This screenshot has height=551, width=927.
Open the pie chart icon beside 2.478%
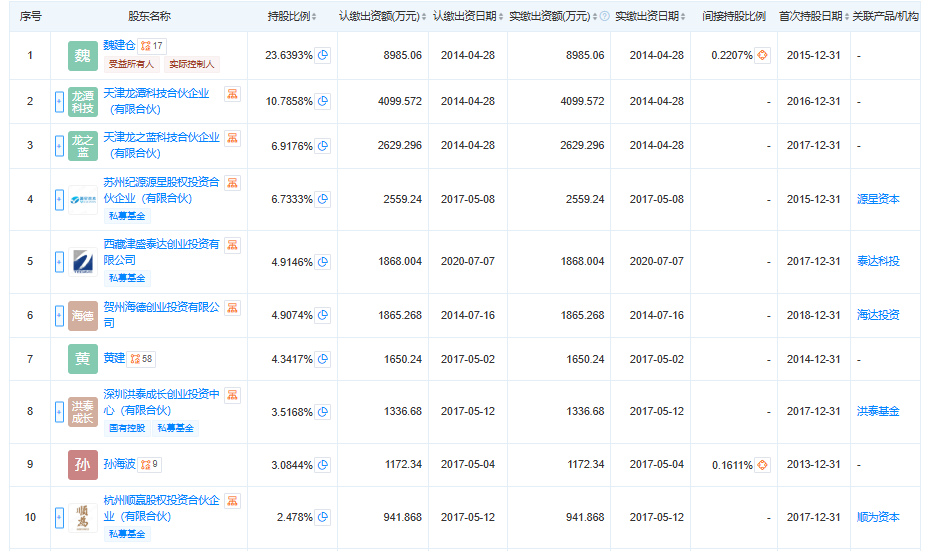click(323, 517)
